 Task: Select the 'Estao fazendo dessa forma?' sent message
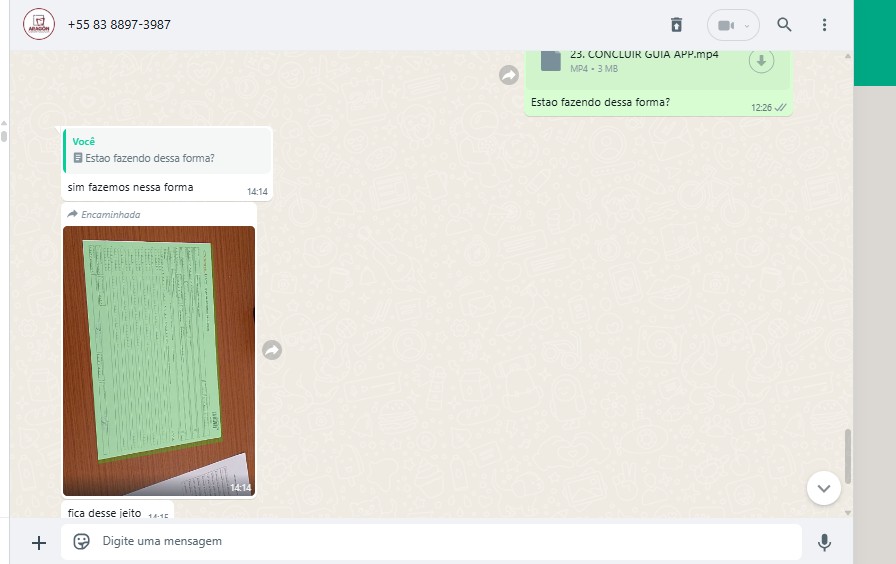(600, 102)
